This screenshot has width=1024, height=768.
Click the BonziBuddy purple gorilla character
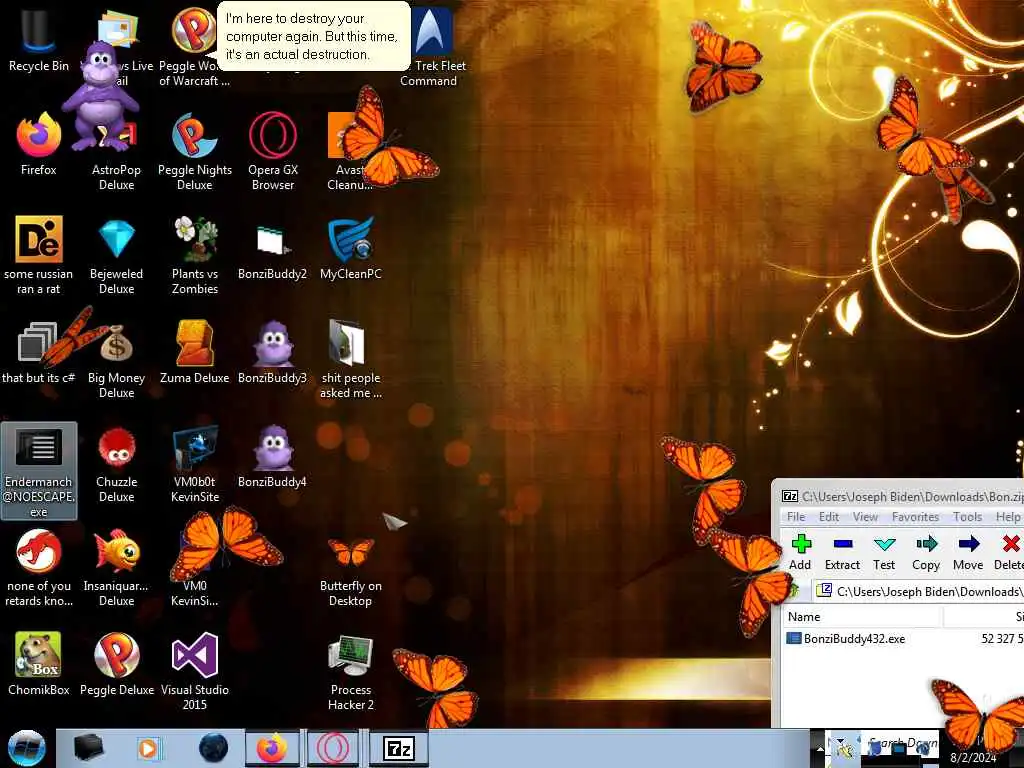100,97
